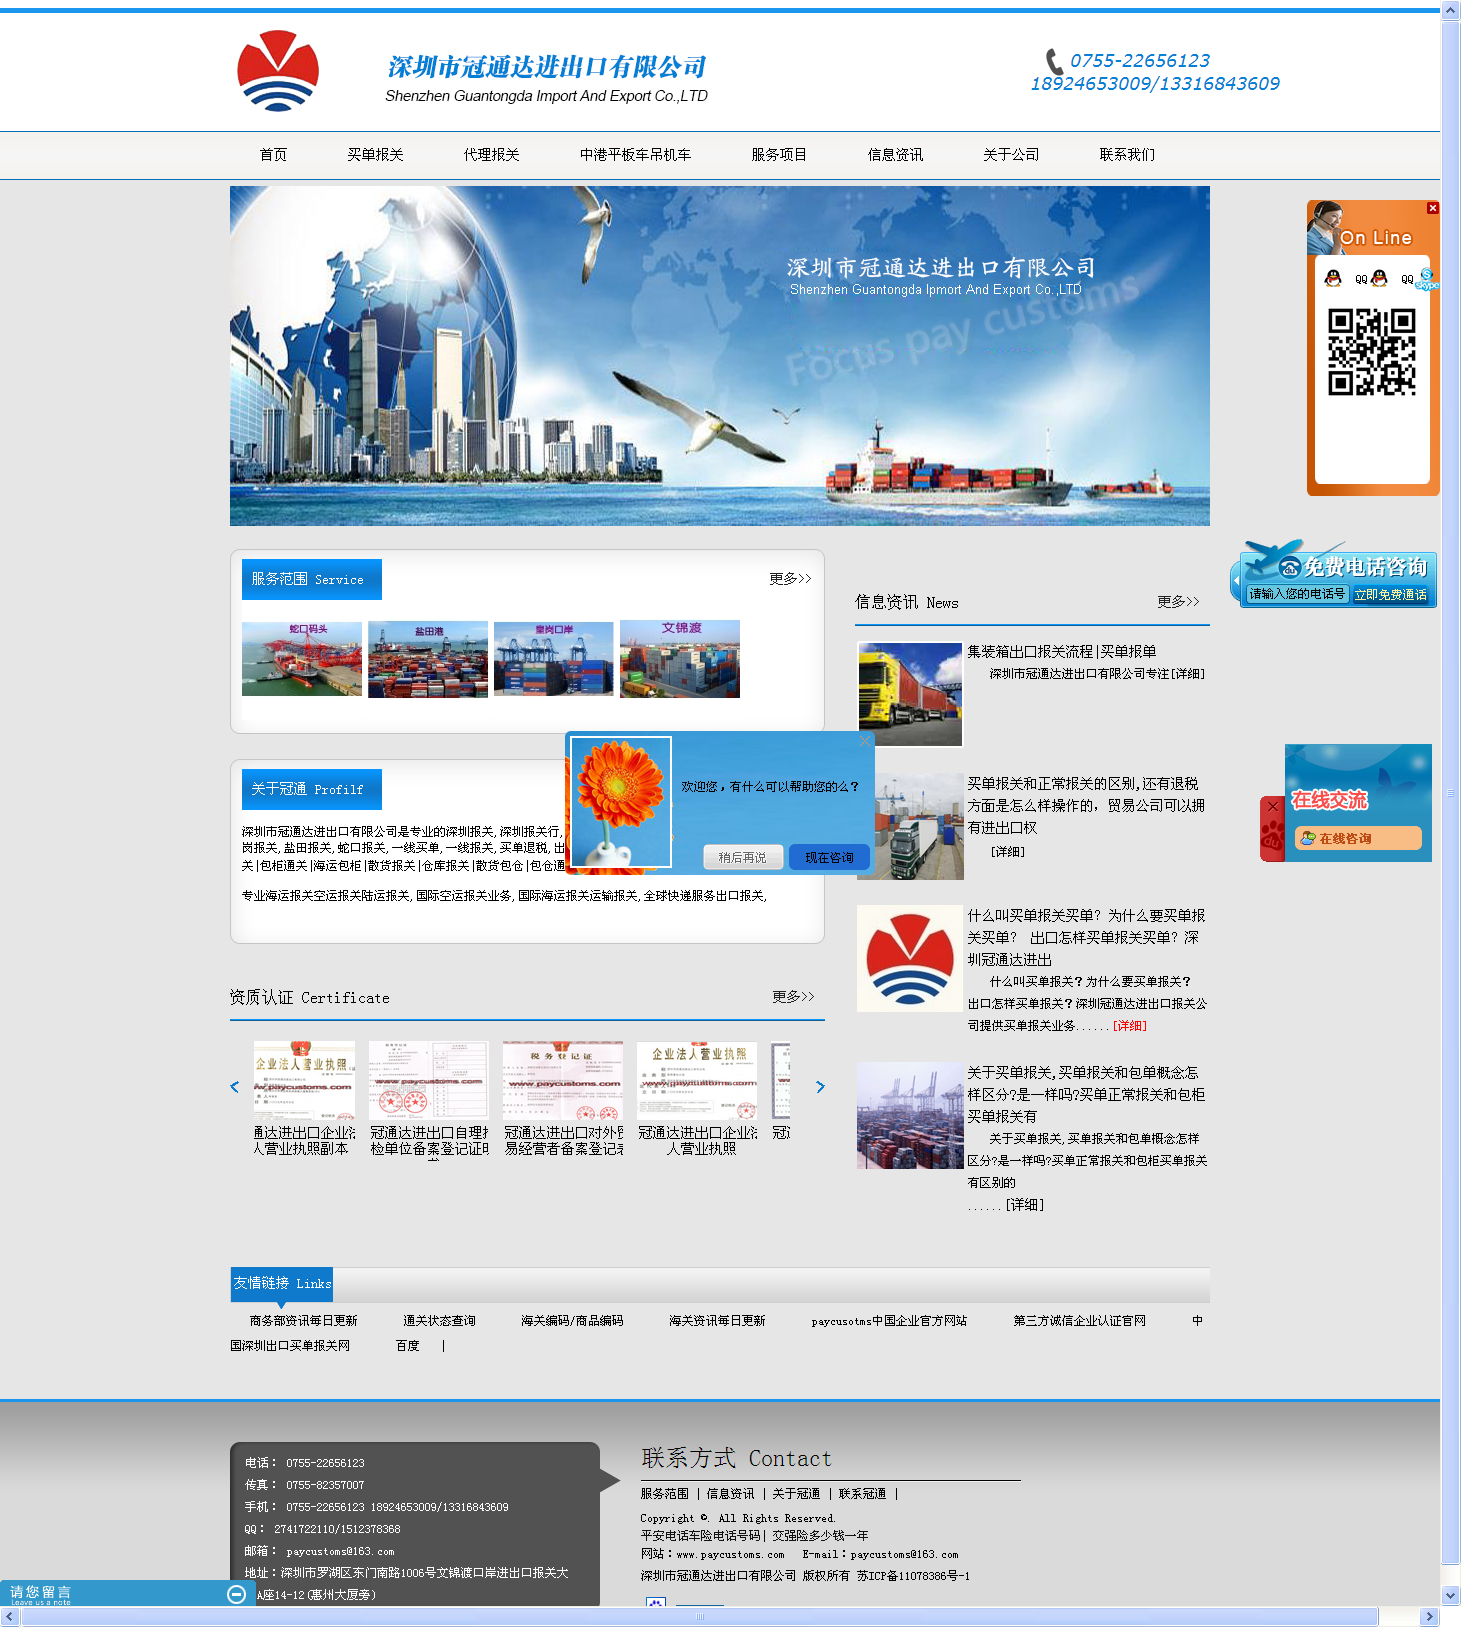
Task: Click the phone number input field
Action: pos(1297,594)
